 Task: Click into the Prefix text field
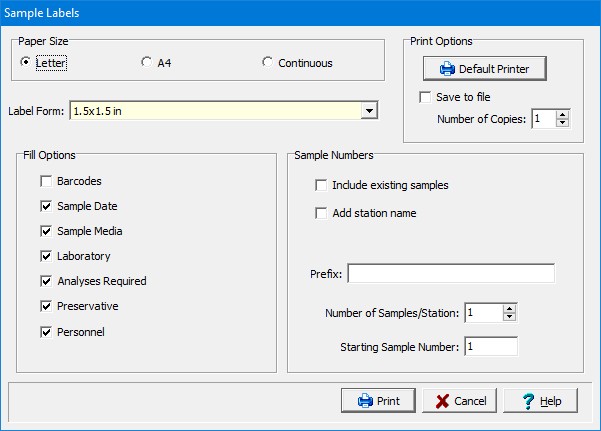coord(450,274)
